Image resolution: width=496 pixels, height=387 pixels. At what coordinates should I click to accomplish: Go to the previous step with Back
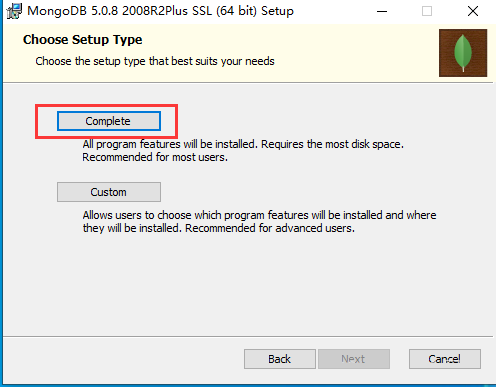(x=280, y=359)
